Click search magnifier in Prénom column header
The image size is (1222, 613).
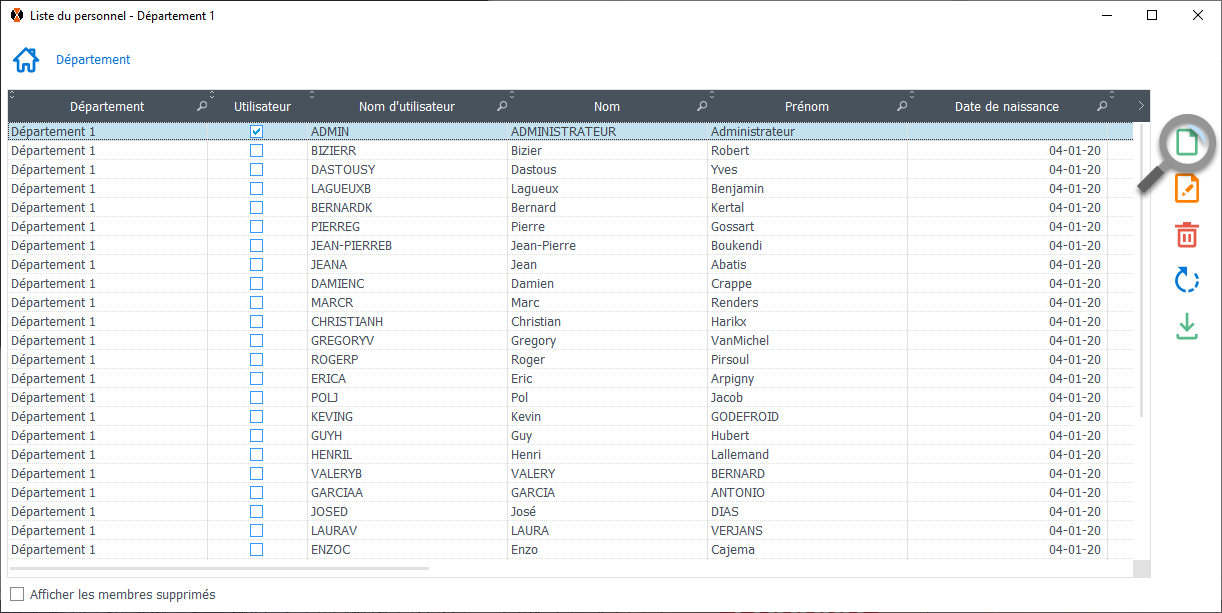pos(902,106)
